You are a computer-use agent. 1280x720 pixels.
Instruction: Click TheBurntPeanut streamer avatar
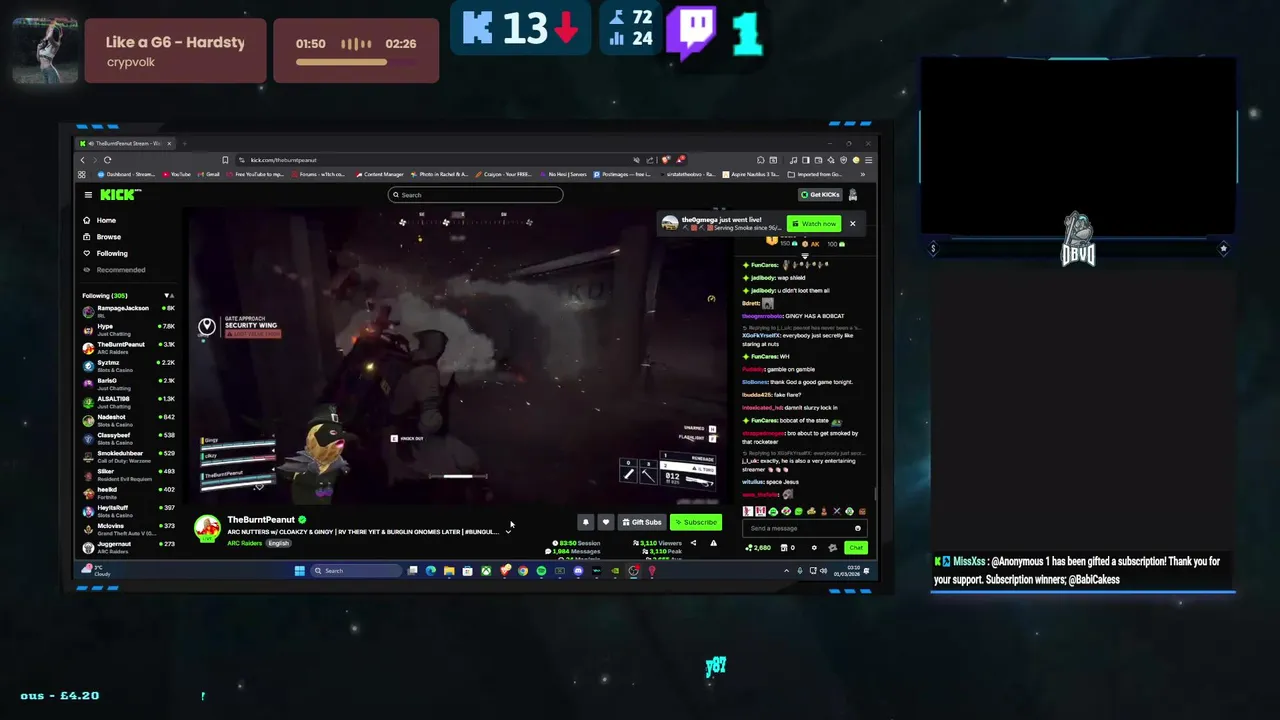(x=207, y=528)
